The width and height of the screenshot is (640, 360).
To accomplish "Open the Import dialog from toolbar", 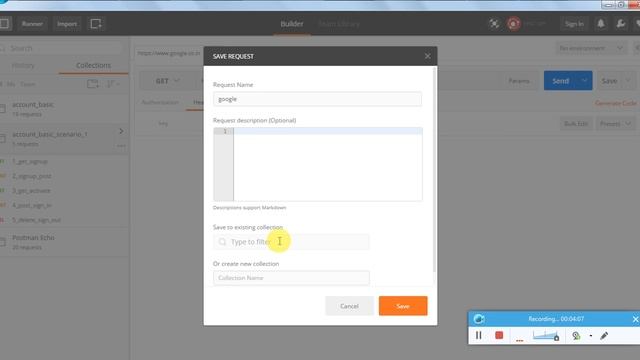I will point(67,24).
